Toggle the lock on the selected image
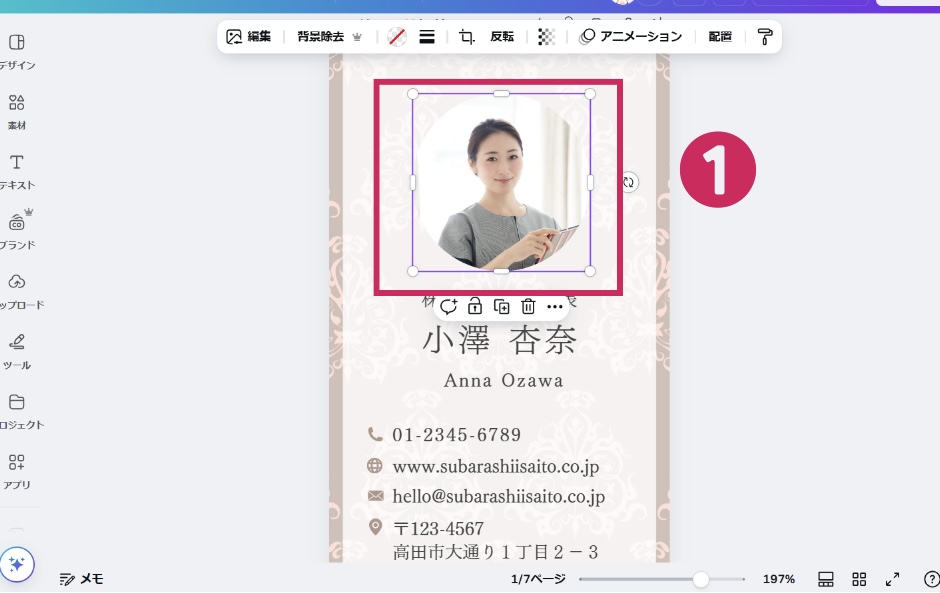The width and height of the screenshot is (940, 593). pyautogui.click(x=475, y=307)
